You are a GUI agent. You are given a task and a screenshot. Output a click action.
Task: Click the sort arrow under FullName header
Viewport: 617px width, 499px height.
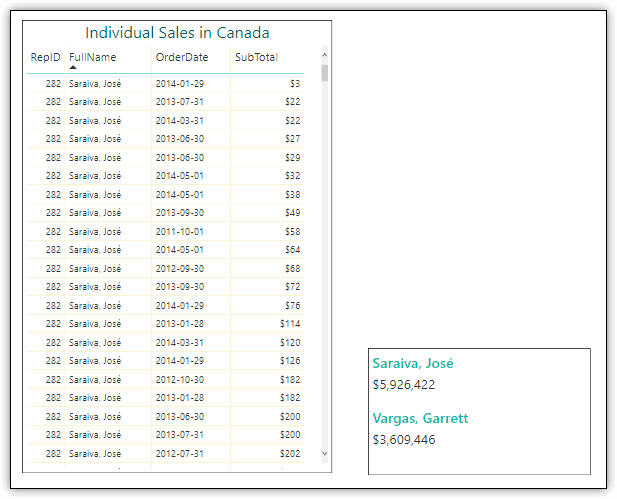[x=73, y=67]
